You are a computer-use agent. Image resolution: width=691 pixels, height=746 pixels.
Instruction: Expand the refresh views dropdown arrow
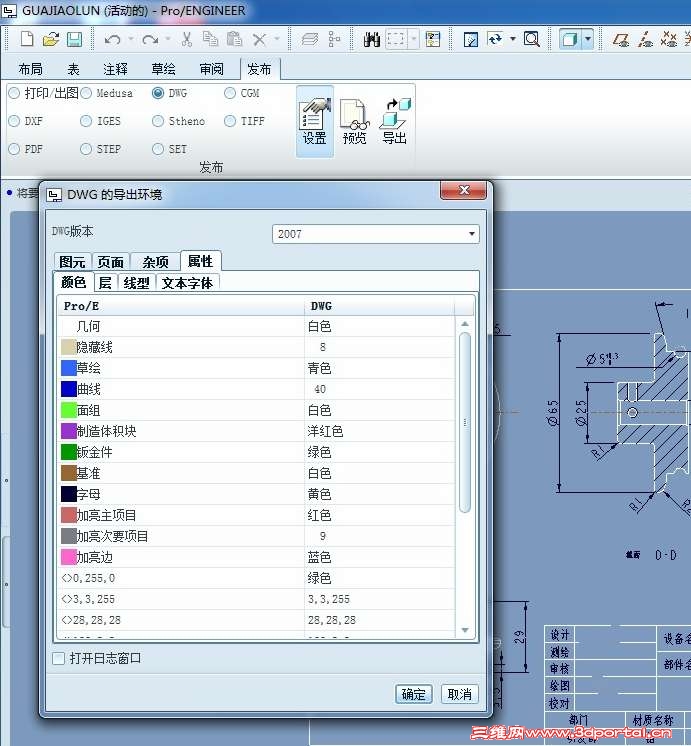(513, 39)
